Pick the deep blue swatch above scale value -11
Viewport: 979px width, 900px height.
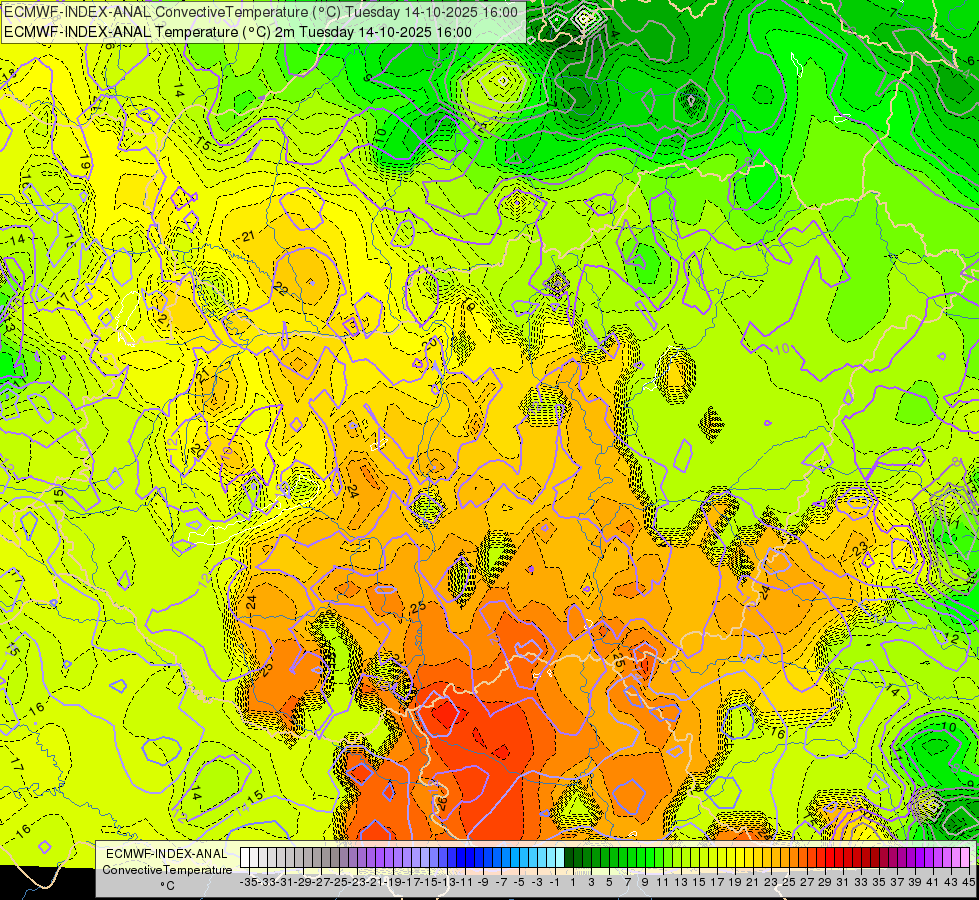[x=461, y=858]
